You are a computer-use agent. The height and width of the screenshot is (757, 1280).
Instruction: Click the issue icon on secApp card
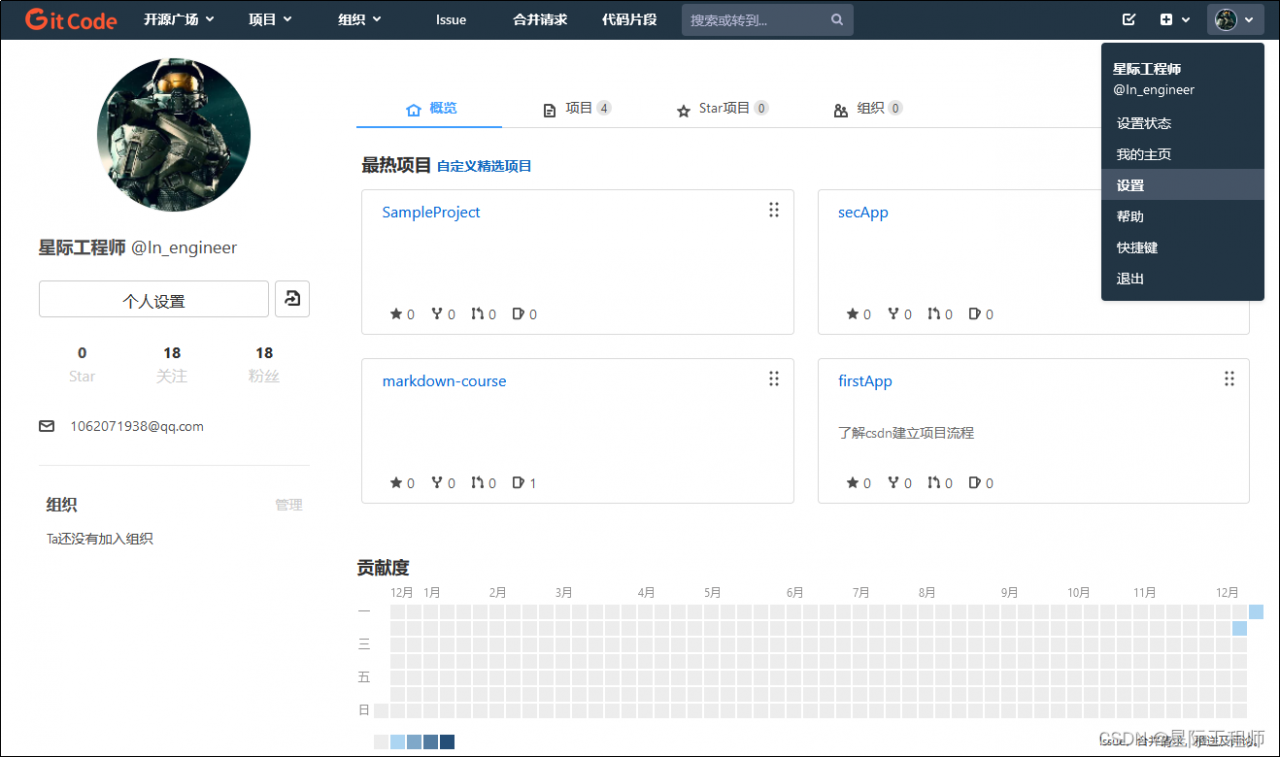click(x=975, y=314)
